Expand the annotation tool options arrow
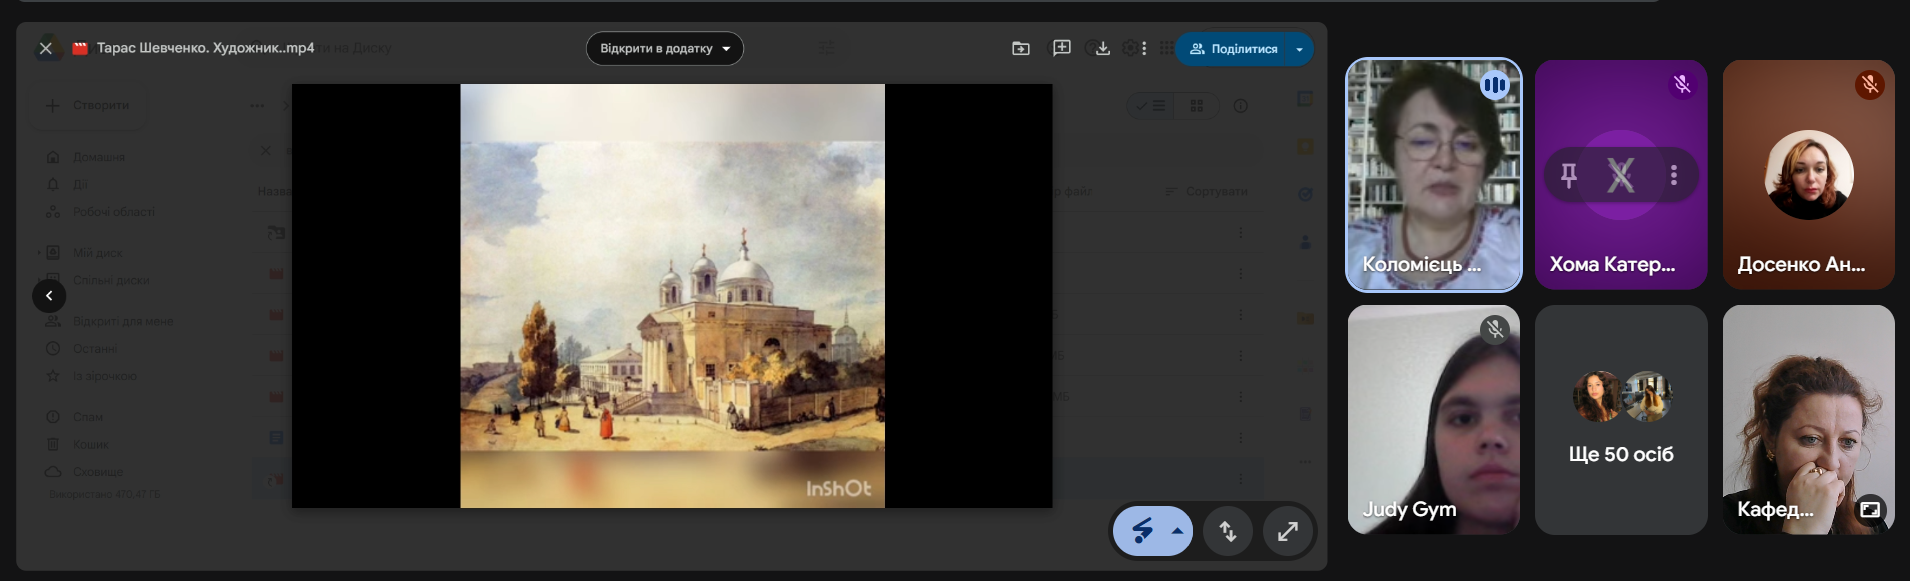Viewport: 1910px width, 581px height. tap(1177, 531)
